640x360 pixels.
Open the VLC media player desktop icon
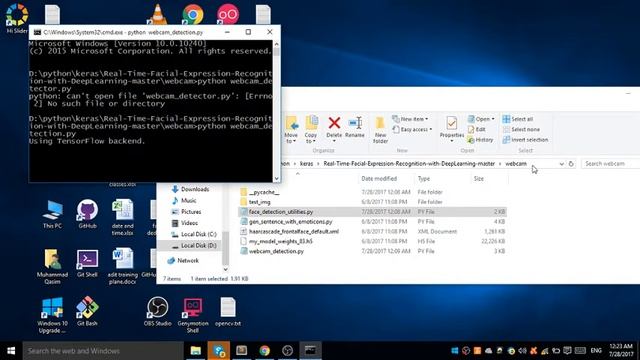pyautogui.click(x=158, y=14)
